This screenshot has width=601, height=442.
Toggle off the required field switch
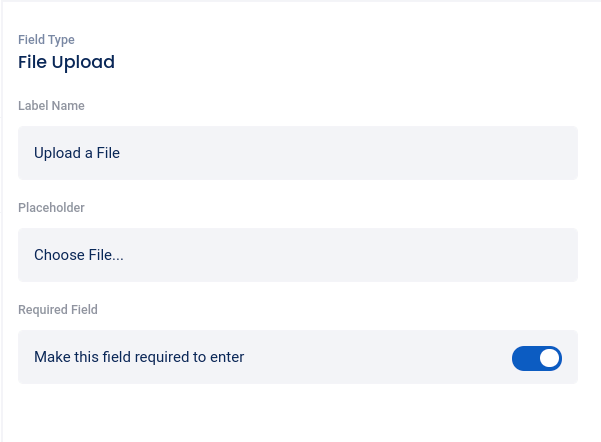point(537,358)
